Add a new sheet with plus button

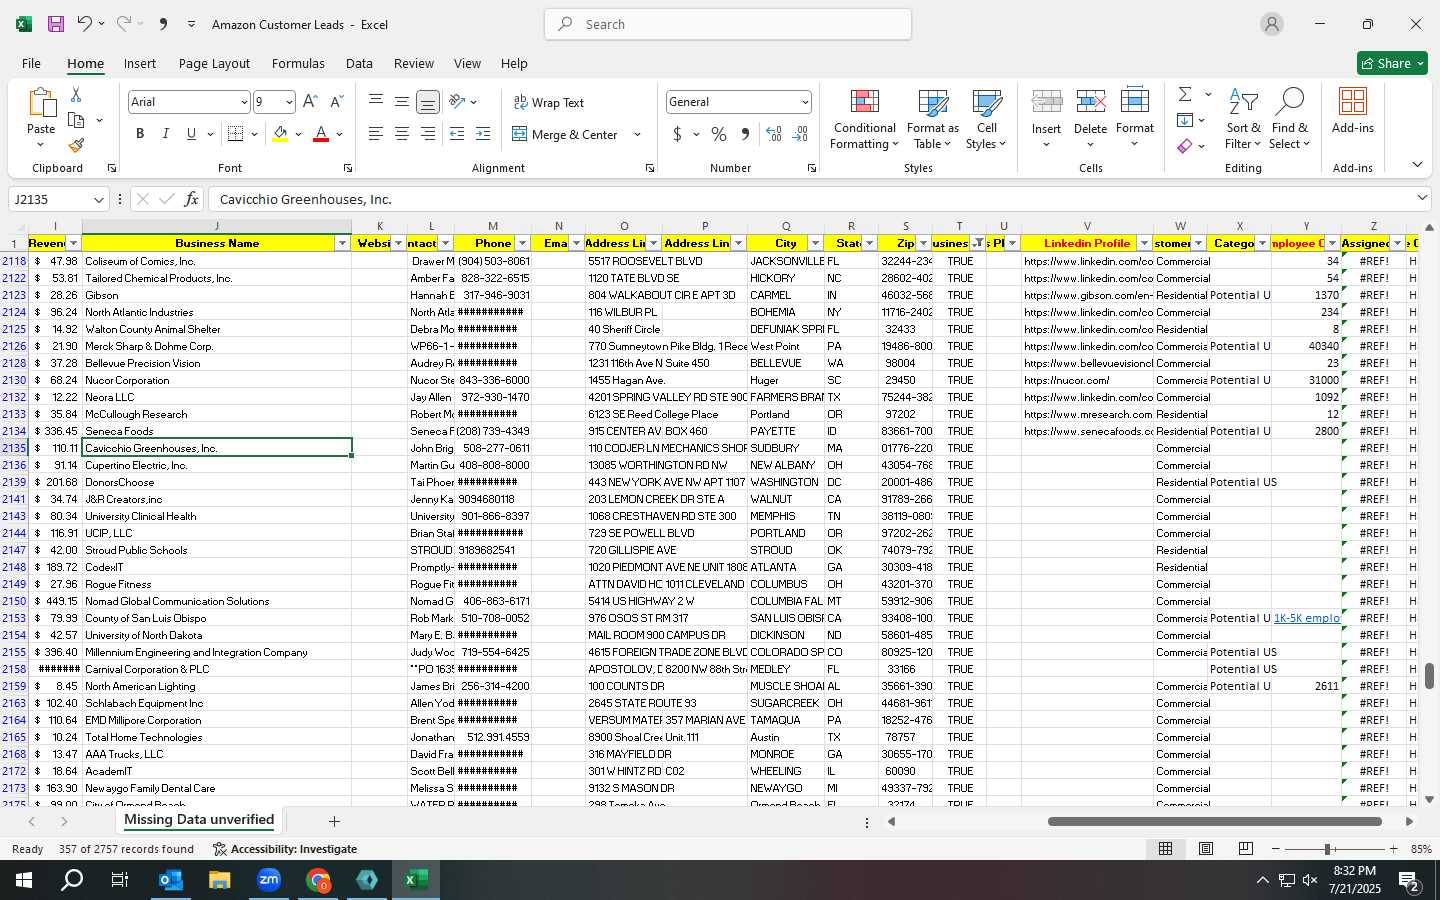coord(334,821)
